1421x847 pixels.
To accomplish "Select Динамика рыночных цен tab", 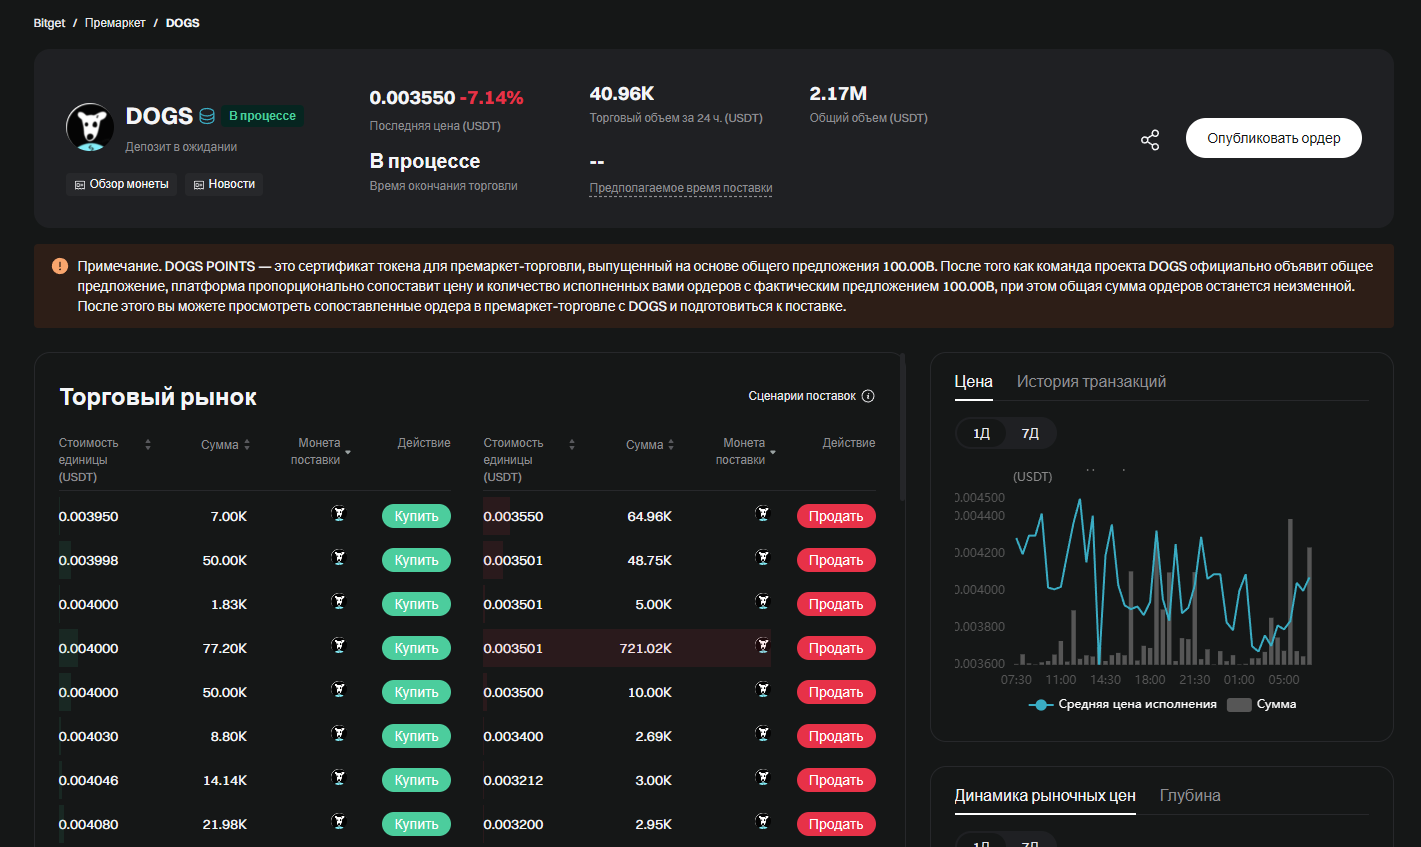I will [x=1045, y=796].
